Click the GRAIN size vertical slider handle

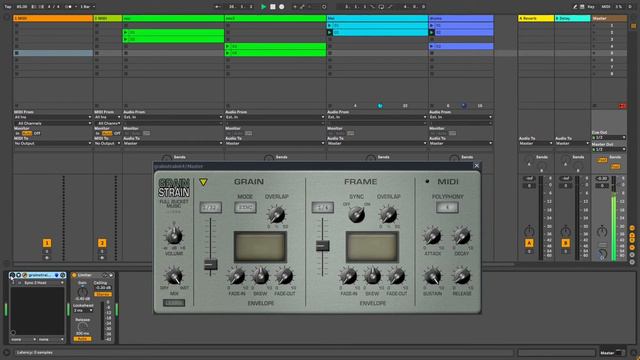pyautogui.click(x=211, y=264)
